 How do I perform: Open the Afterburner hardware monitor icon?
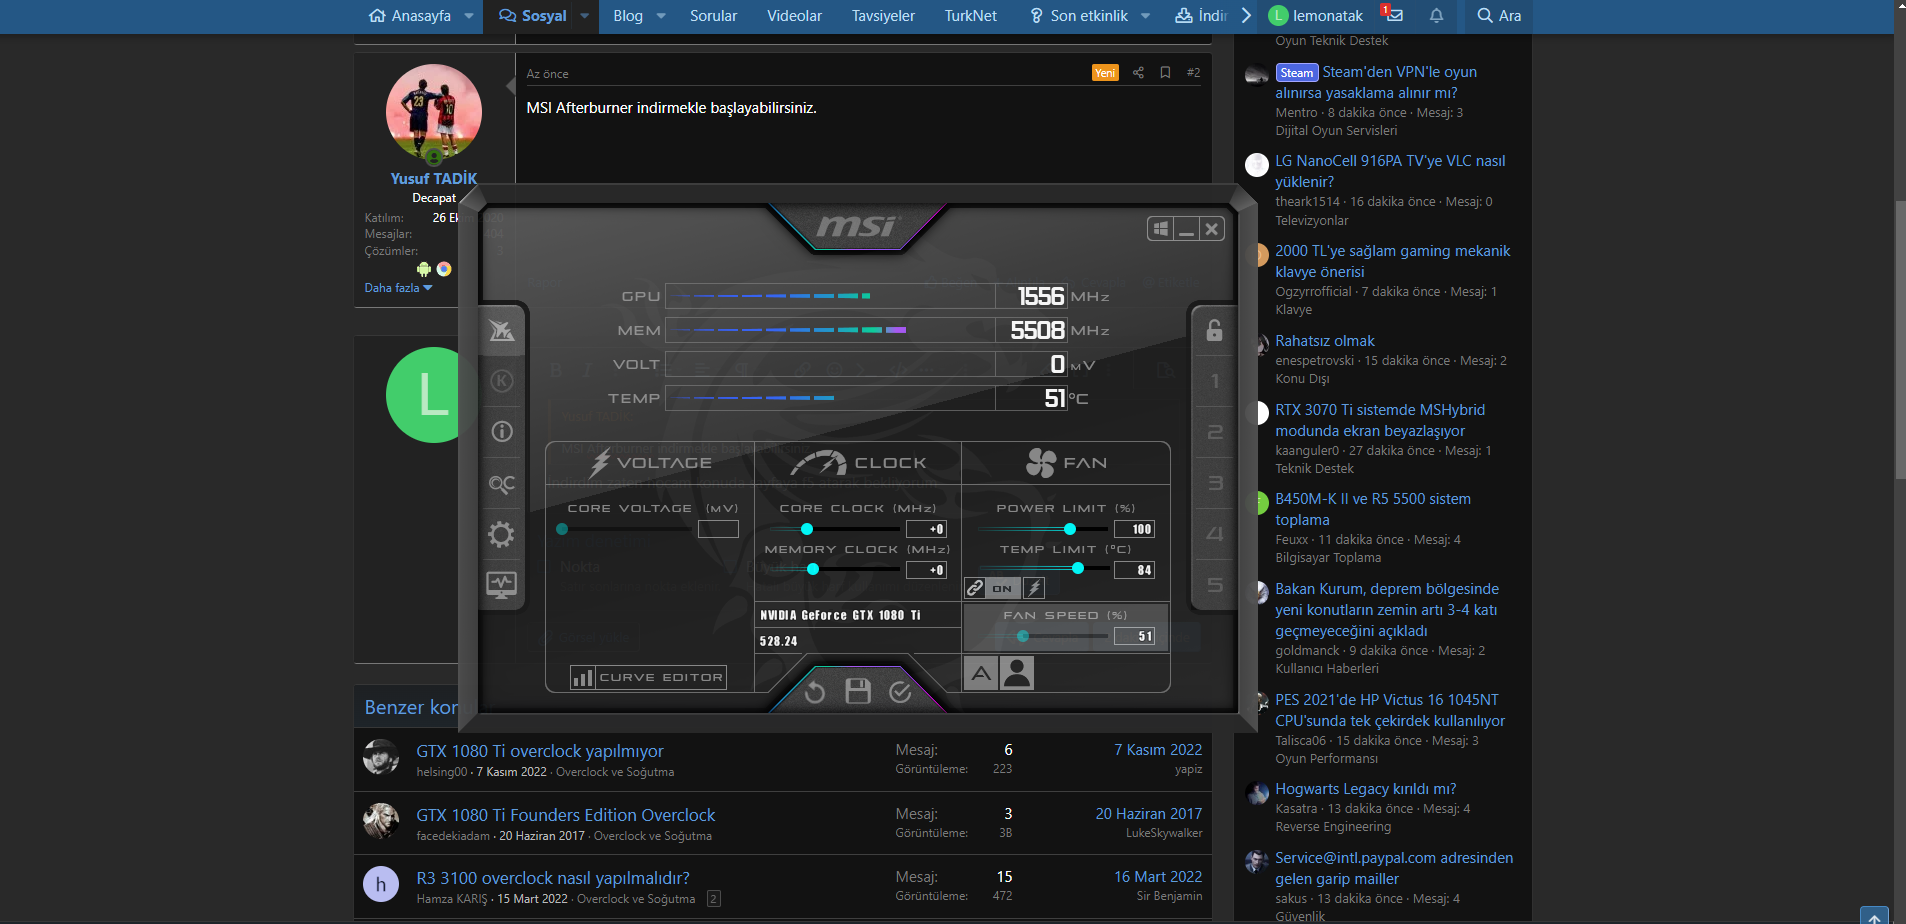(x=501, y=584)
